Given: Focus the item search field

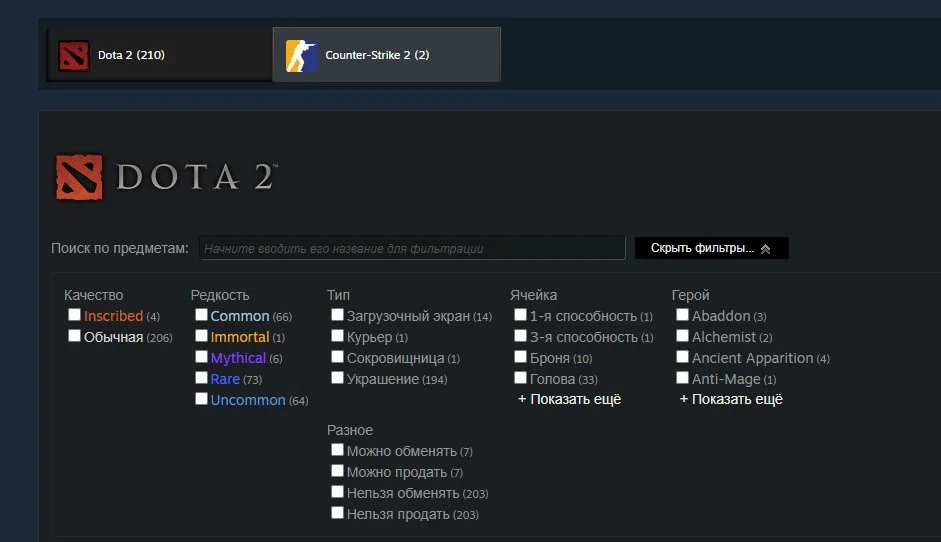Looking at the screenshot, I should 412,248.
